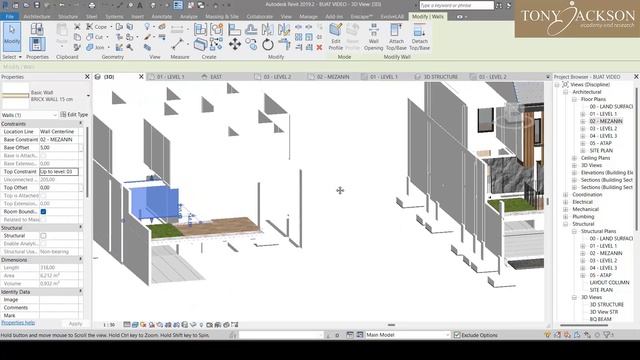Click the Cope geometry tool
Screen dimensions: 640x360
[96, 27]
